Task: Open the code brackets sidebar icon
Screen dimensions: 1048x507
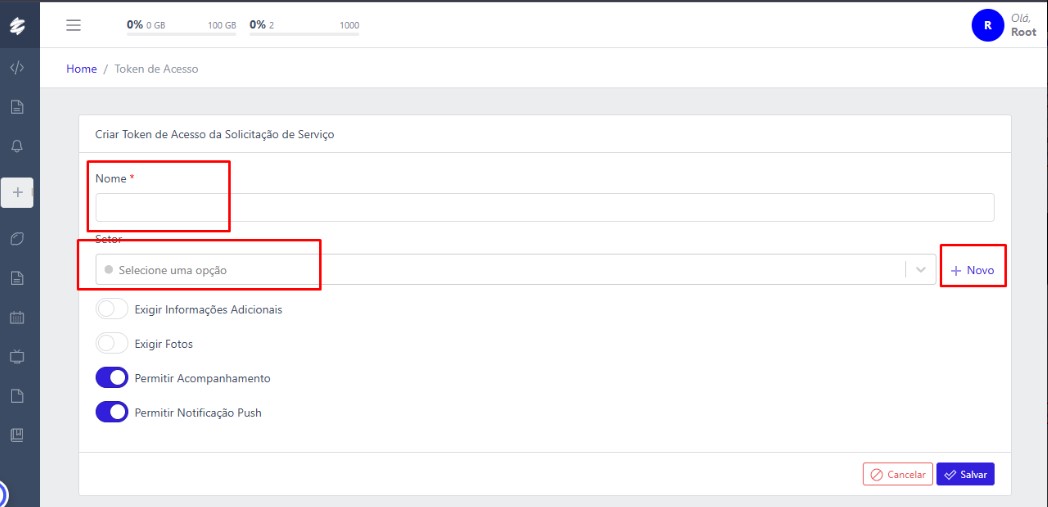Action: click(17, 69)
